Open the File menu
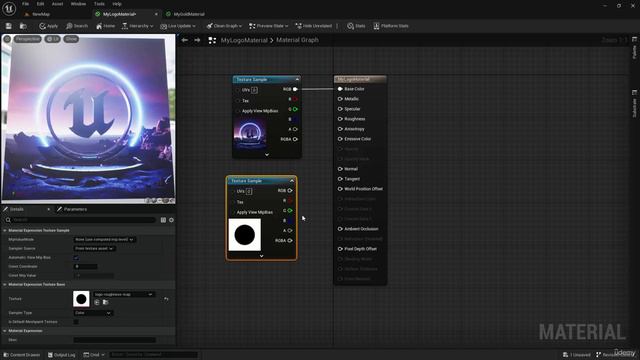This screenshot has width=640, height=360. point(25,4)
